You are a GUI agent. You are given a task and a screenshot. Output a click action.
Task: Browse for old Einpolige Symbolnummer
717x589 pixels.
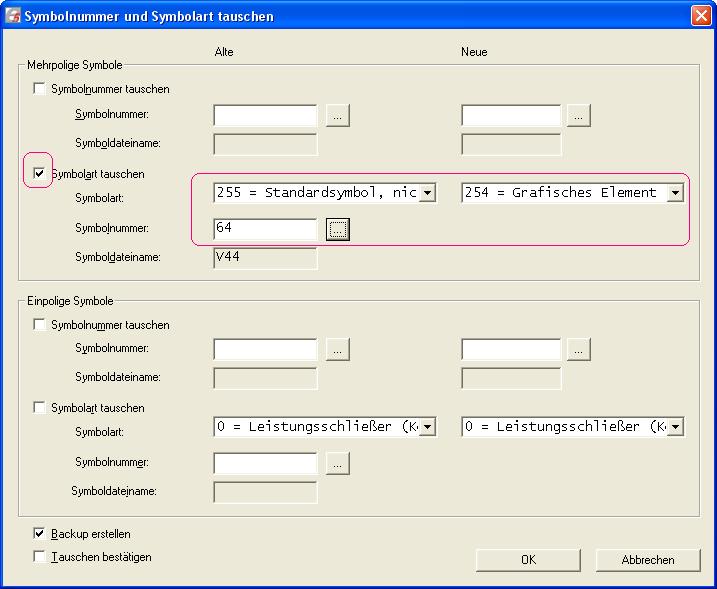pos(337,350)
